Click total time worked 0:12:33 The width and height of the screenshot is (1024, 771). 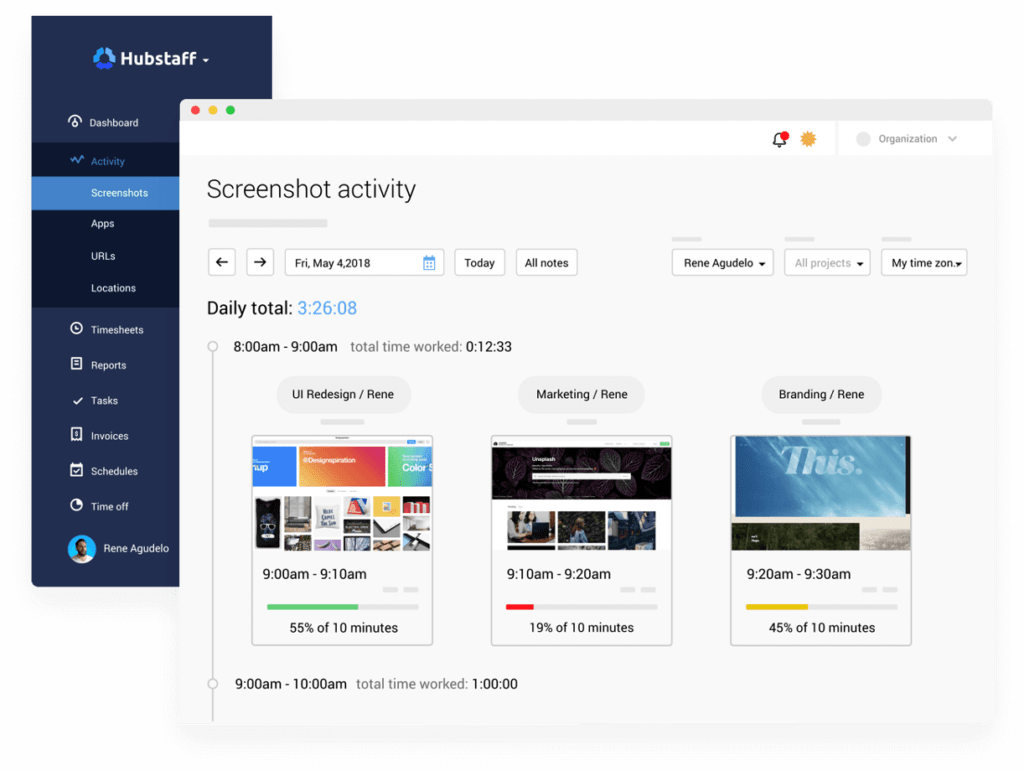(x=431, y=347)
